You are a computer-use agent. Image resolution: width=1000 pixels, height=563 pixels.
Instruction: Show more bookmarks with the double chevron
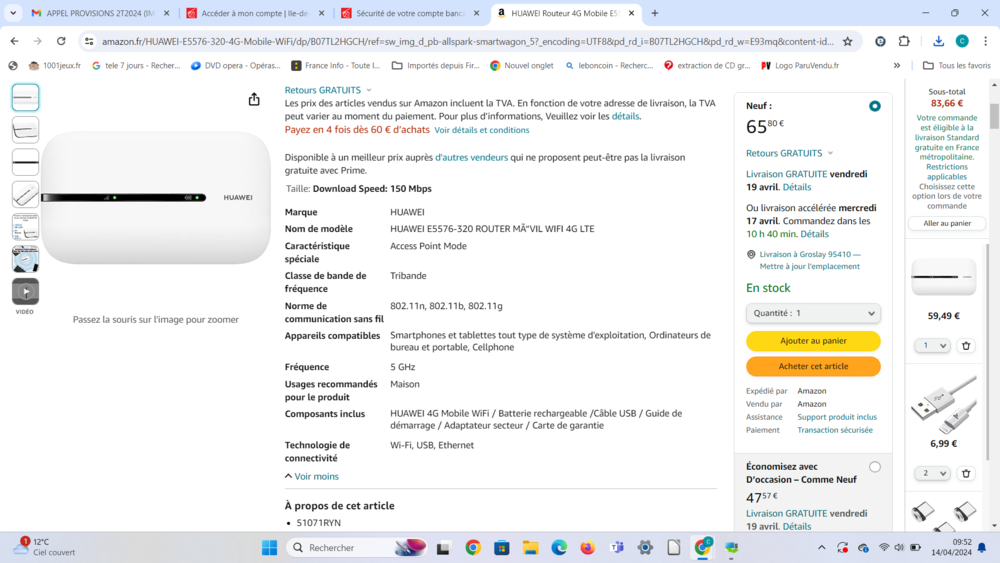coord(897,65)
